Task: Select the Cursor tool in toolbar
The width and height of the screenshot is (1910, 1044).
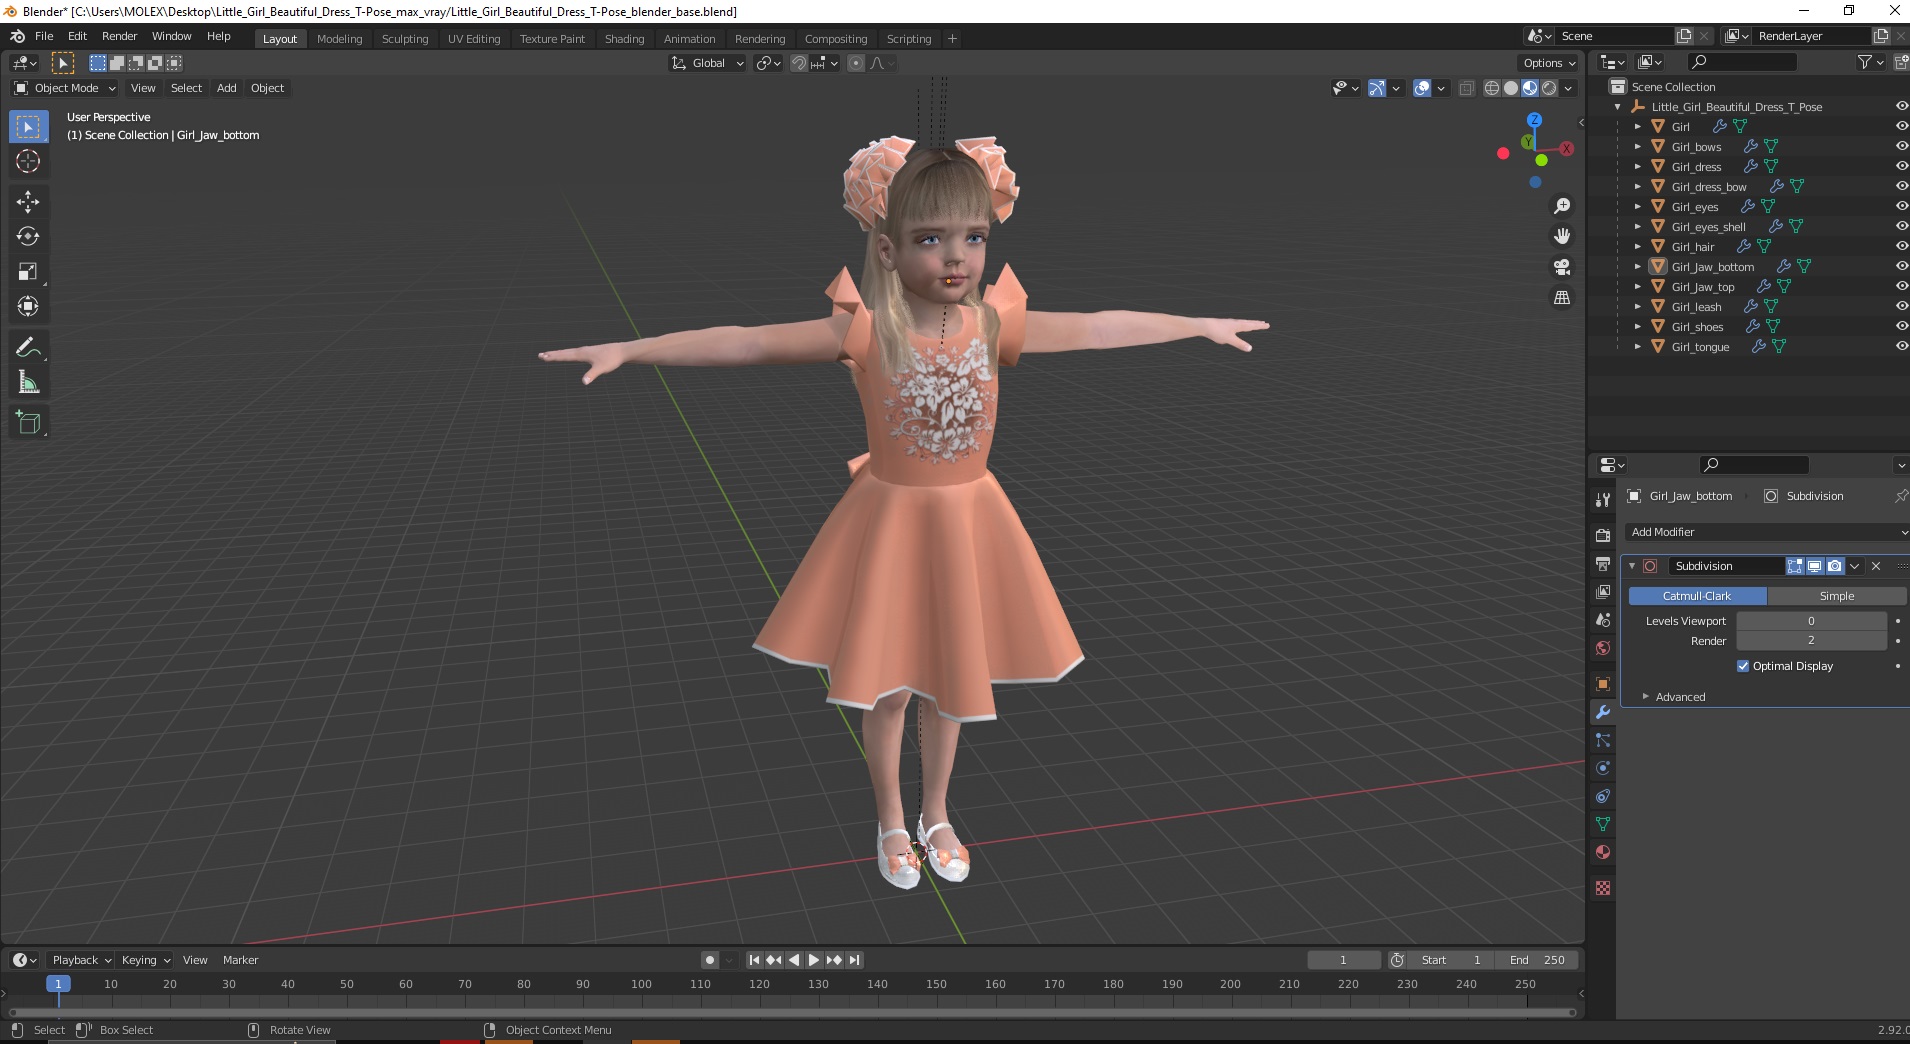Action: coord(28,161)
